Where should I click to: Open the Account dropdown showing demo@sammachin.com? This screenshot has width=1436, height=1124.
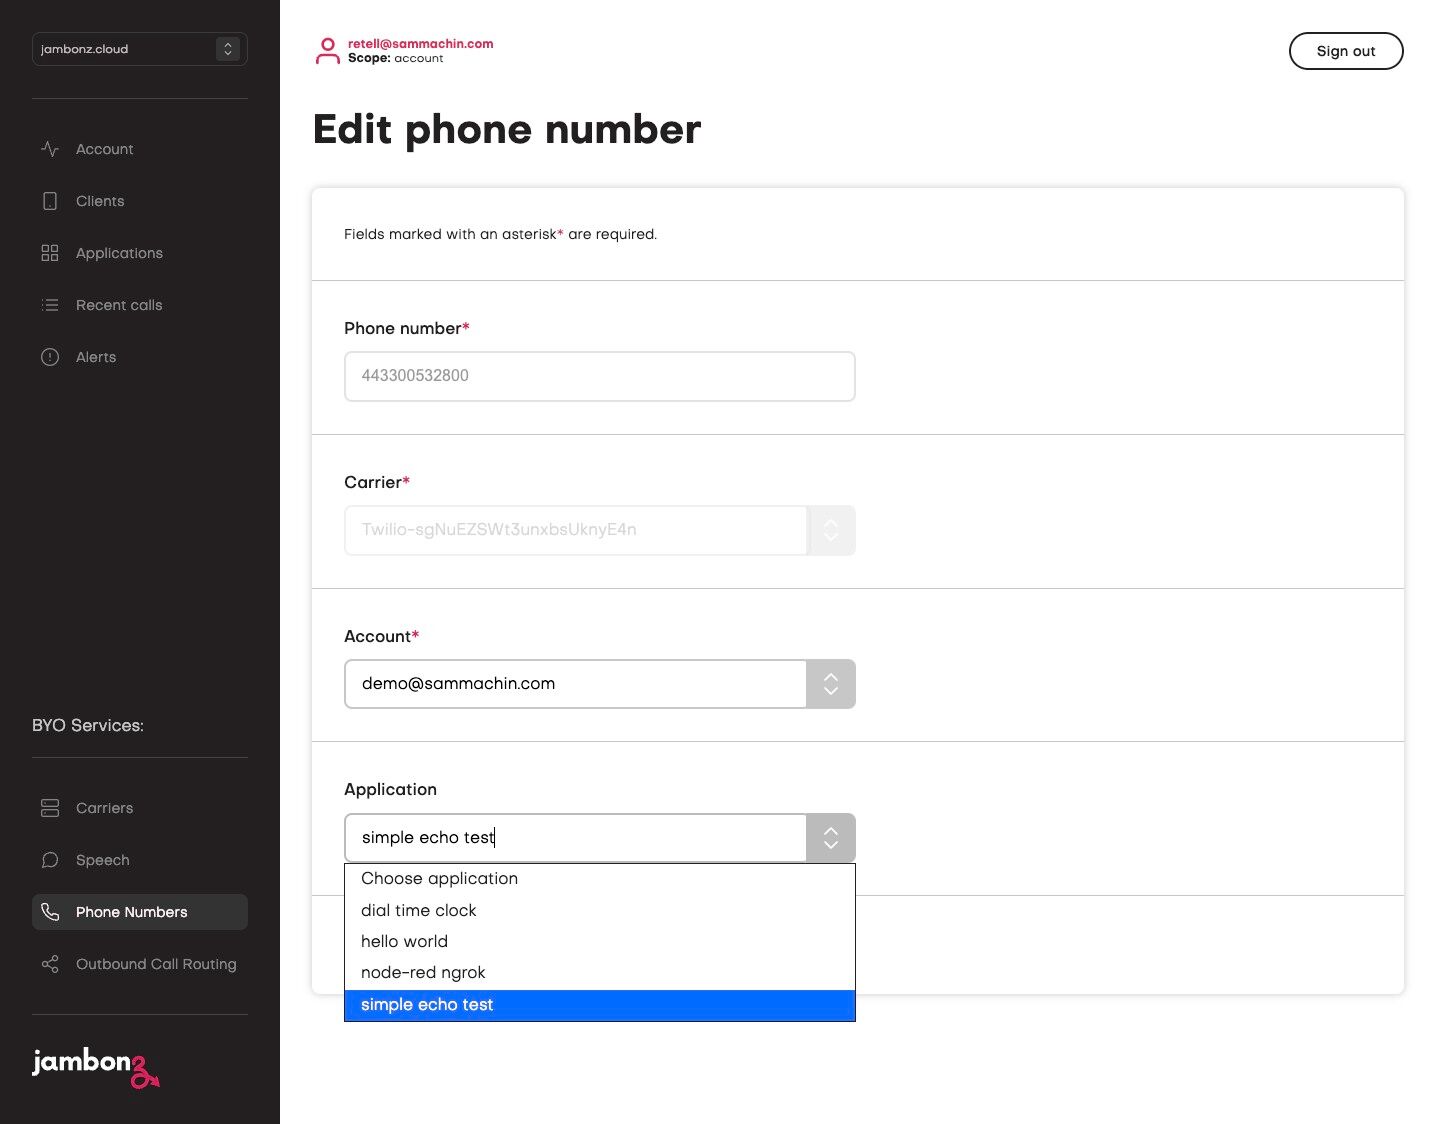click(x=830, y=684)
